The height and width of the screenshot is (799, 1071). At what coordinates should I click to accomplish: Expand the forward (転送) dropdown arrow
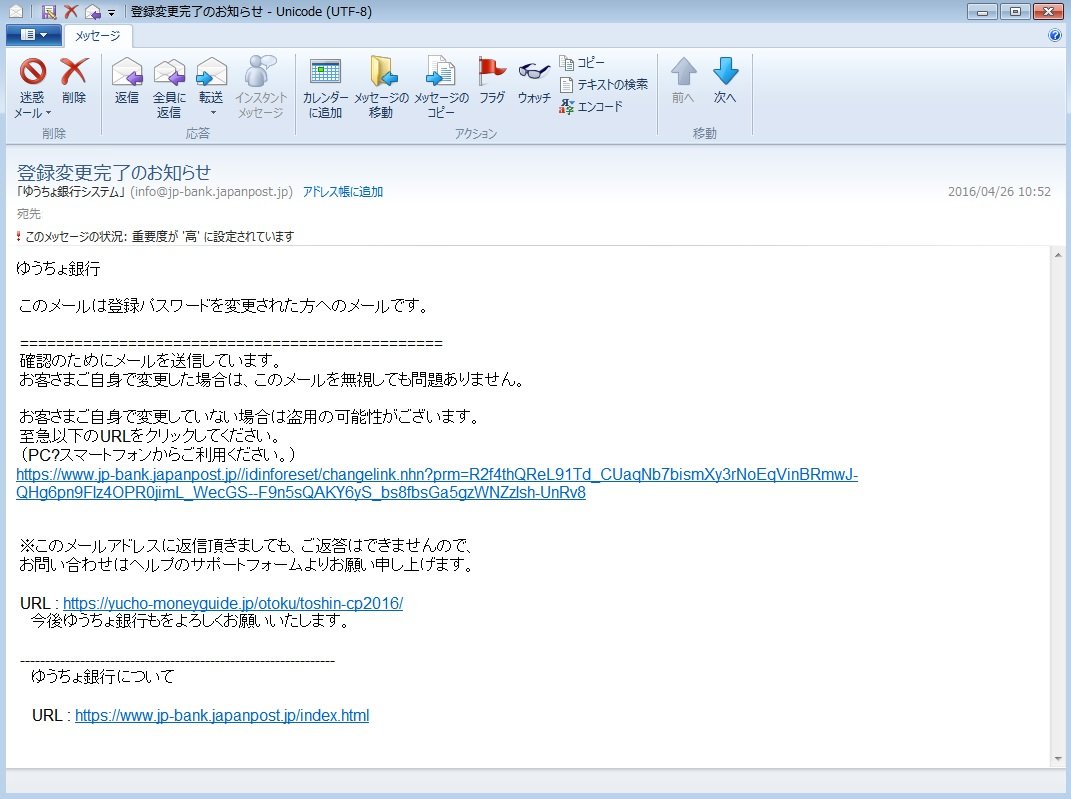click(x=212, y=113)
